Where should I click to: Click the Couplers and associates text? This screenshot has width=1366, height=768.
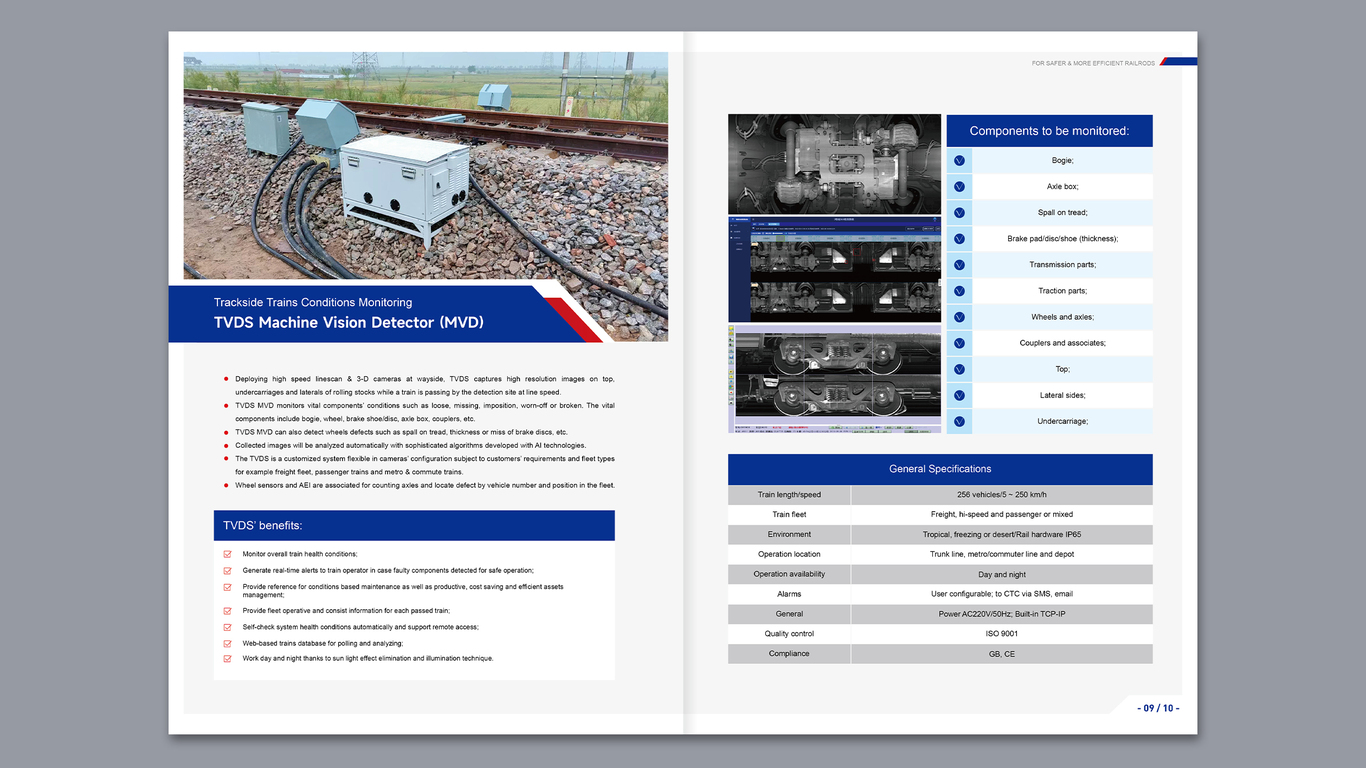(x=1062, y=343)
